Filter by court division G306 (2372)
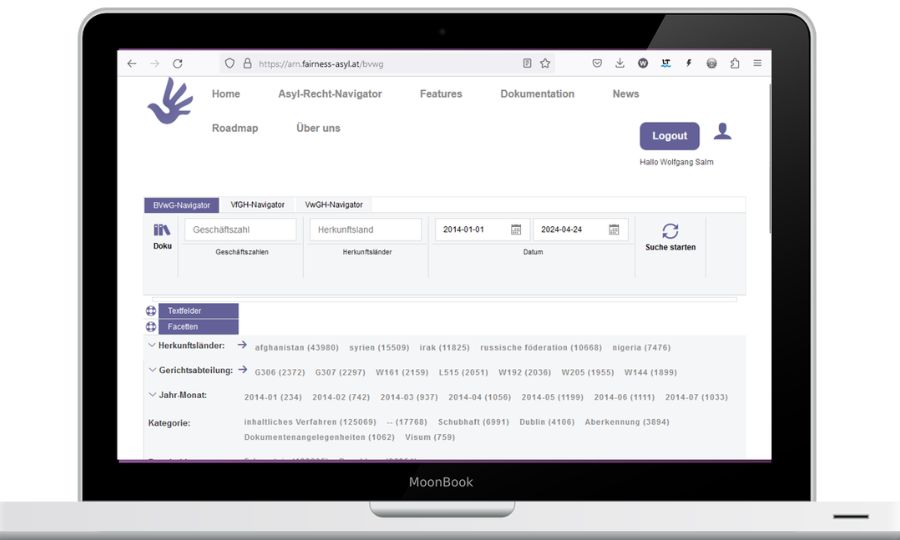This screenshot has height=540, width=900. pos(280,372)
